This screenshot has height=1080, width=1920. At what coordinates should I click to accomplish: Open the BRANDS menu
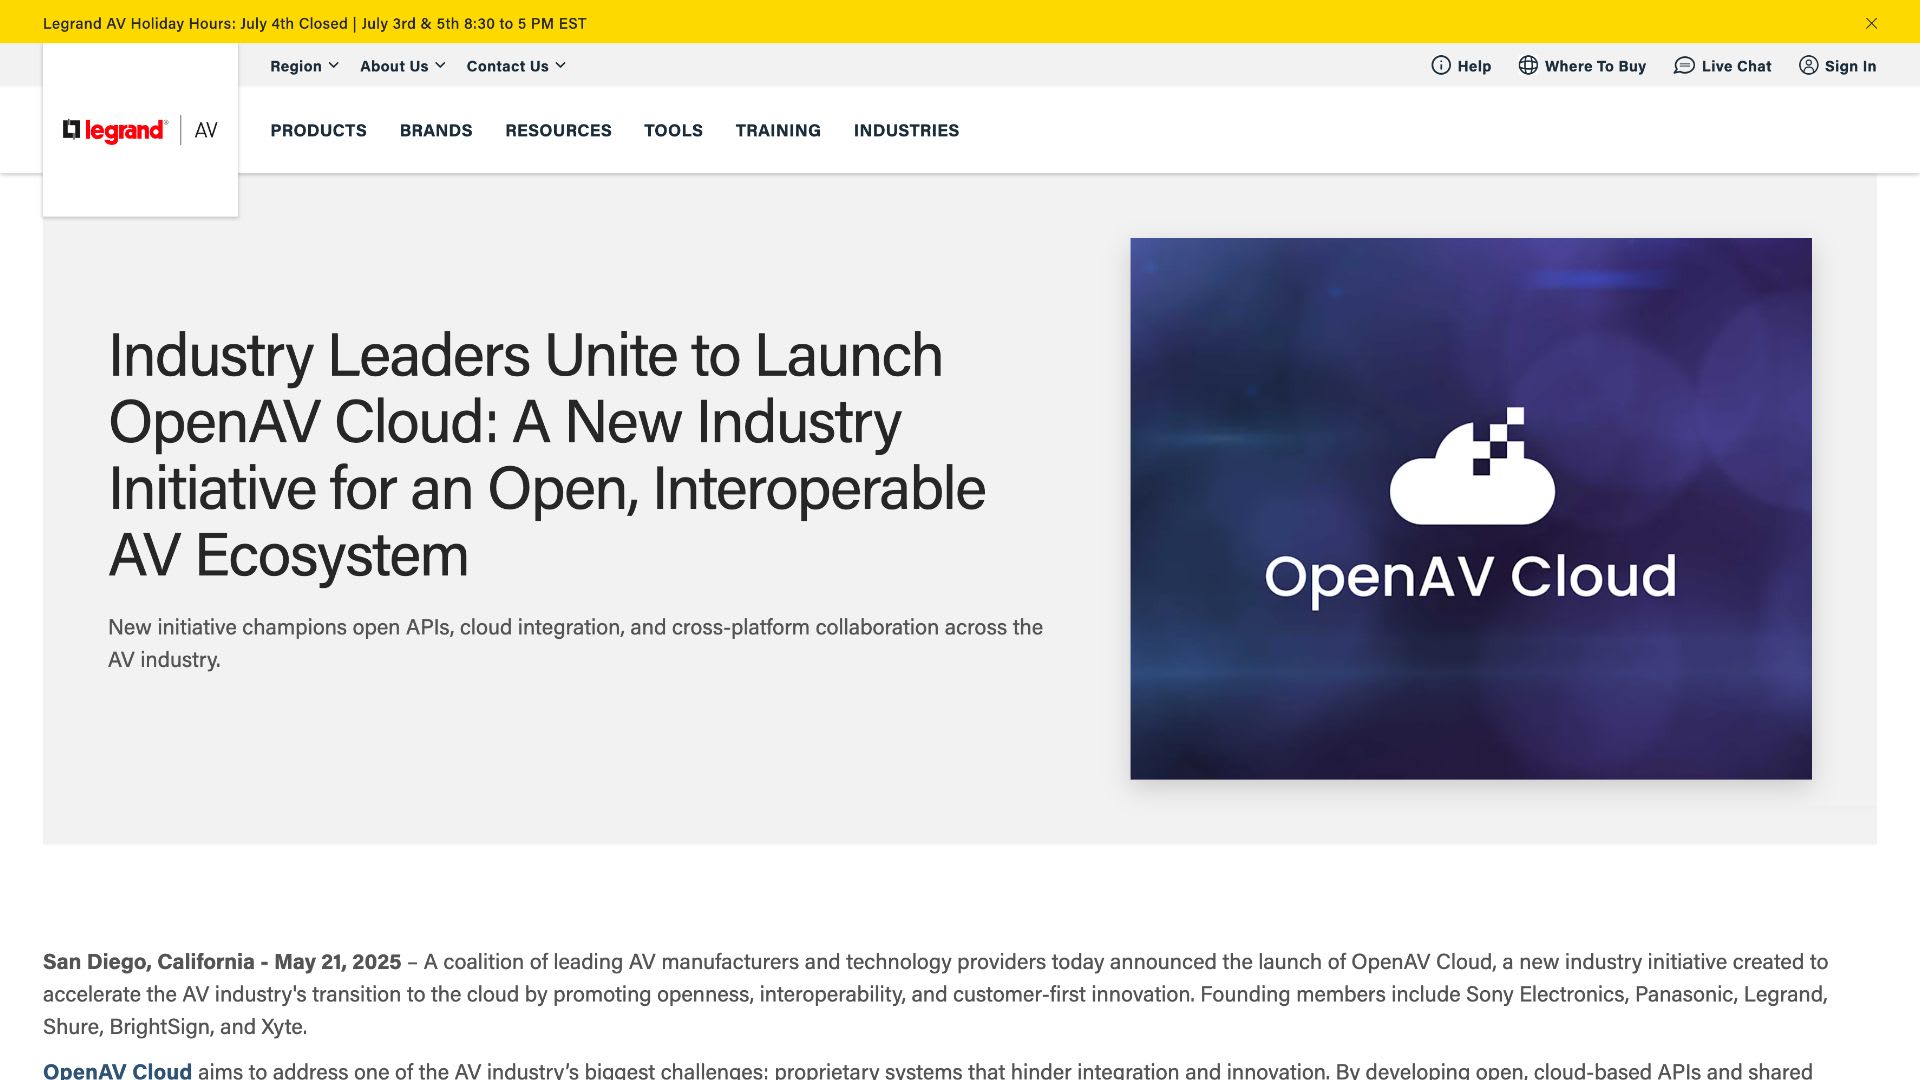[436, 130]
